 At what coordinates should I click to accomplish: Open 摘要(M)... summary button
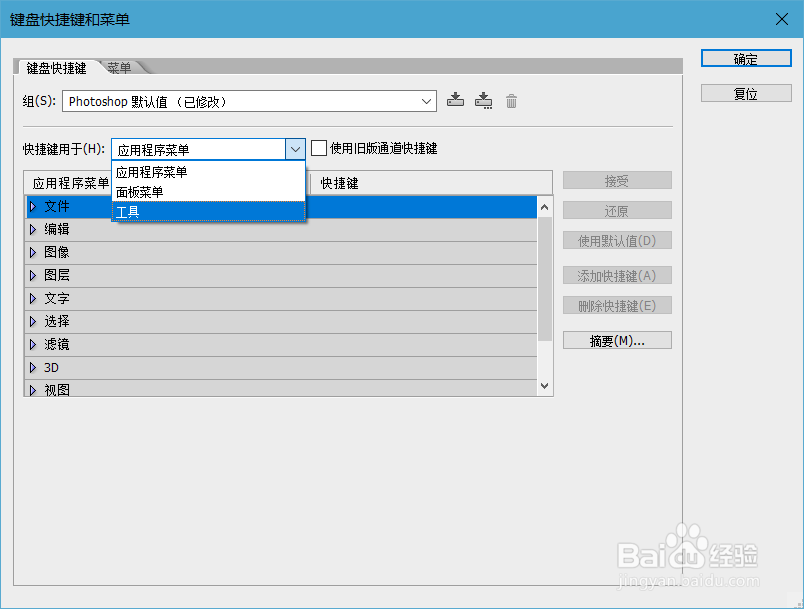coord(617,340)
